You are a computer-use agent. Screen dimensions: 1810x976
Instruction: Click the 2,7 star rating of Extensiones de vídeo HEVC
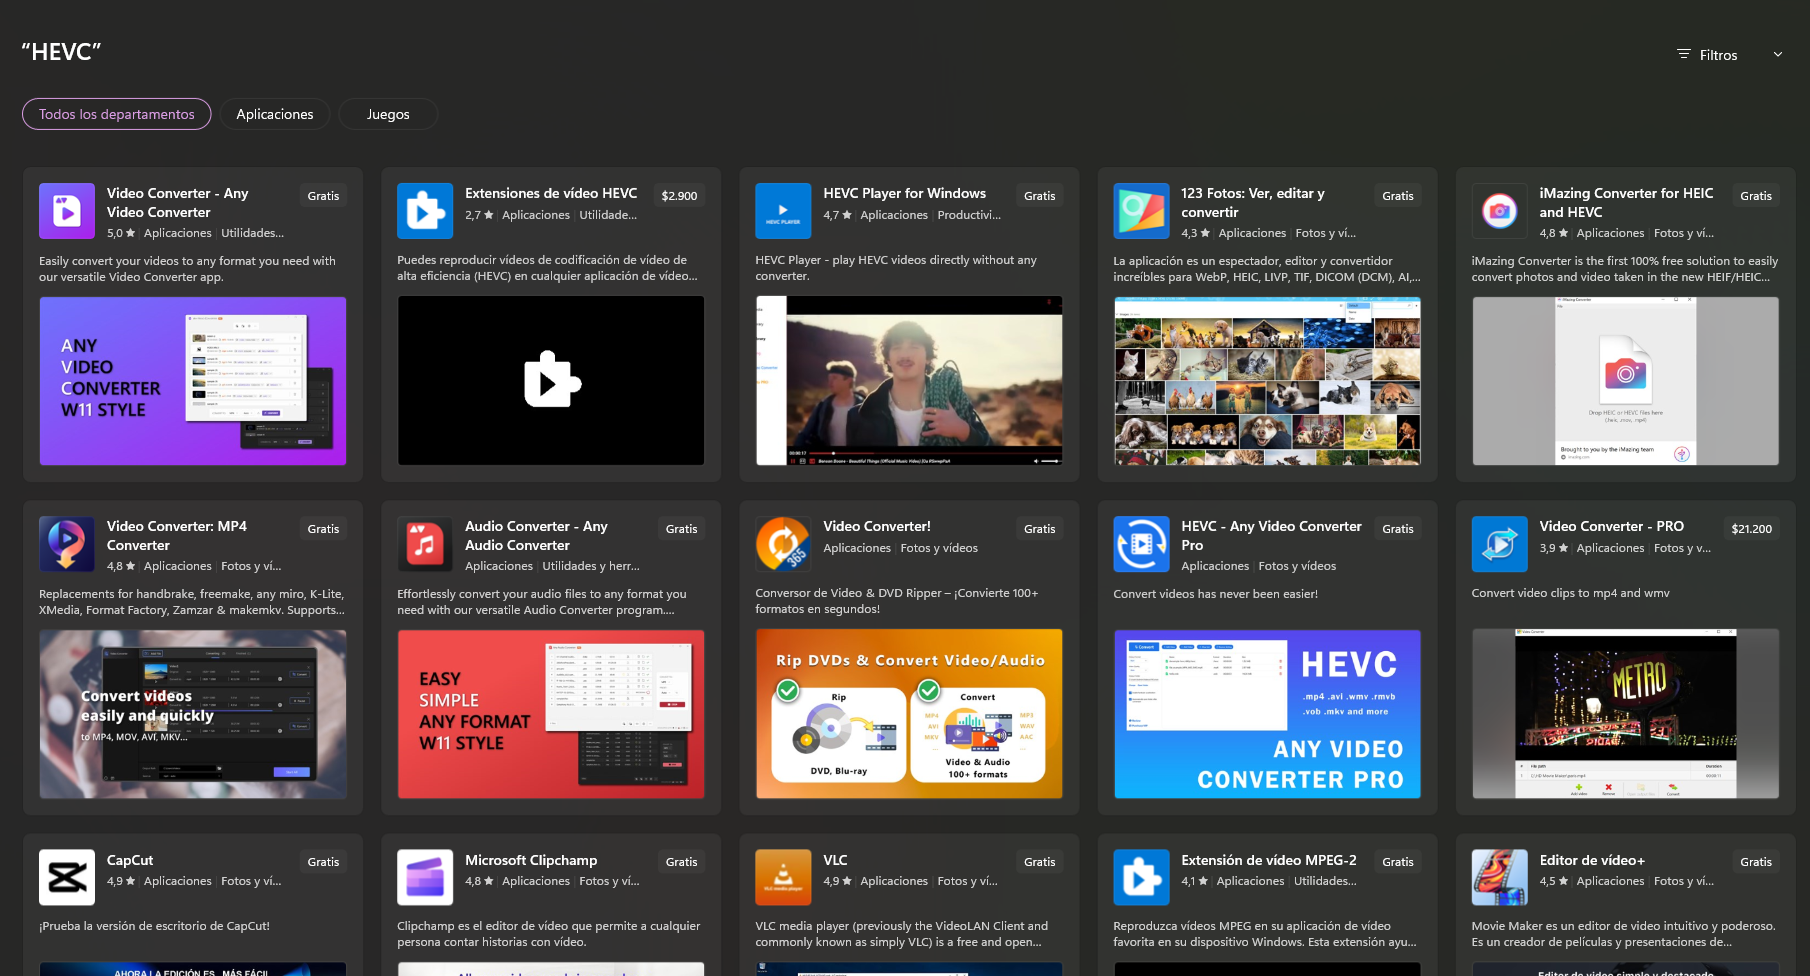pyautogui.click(x=479, y=215)
